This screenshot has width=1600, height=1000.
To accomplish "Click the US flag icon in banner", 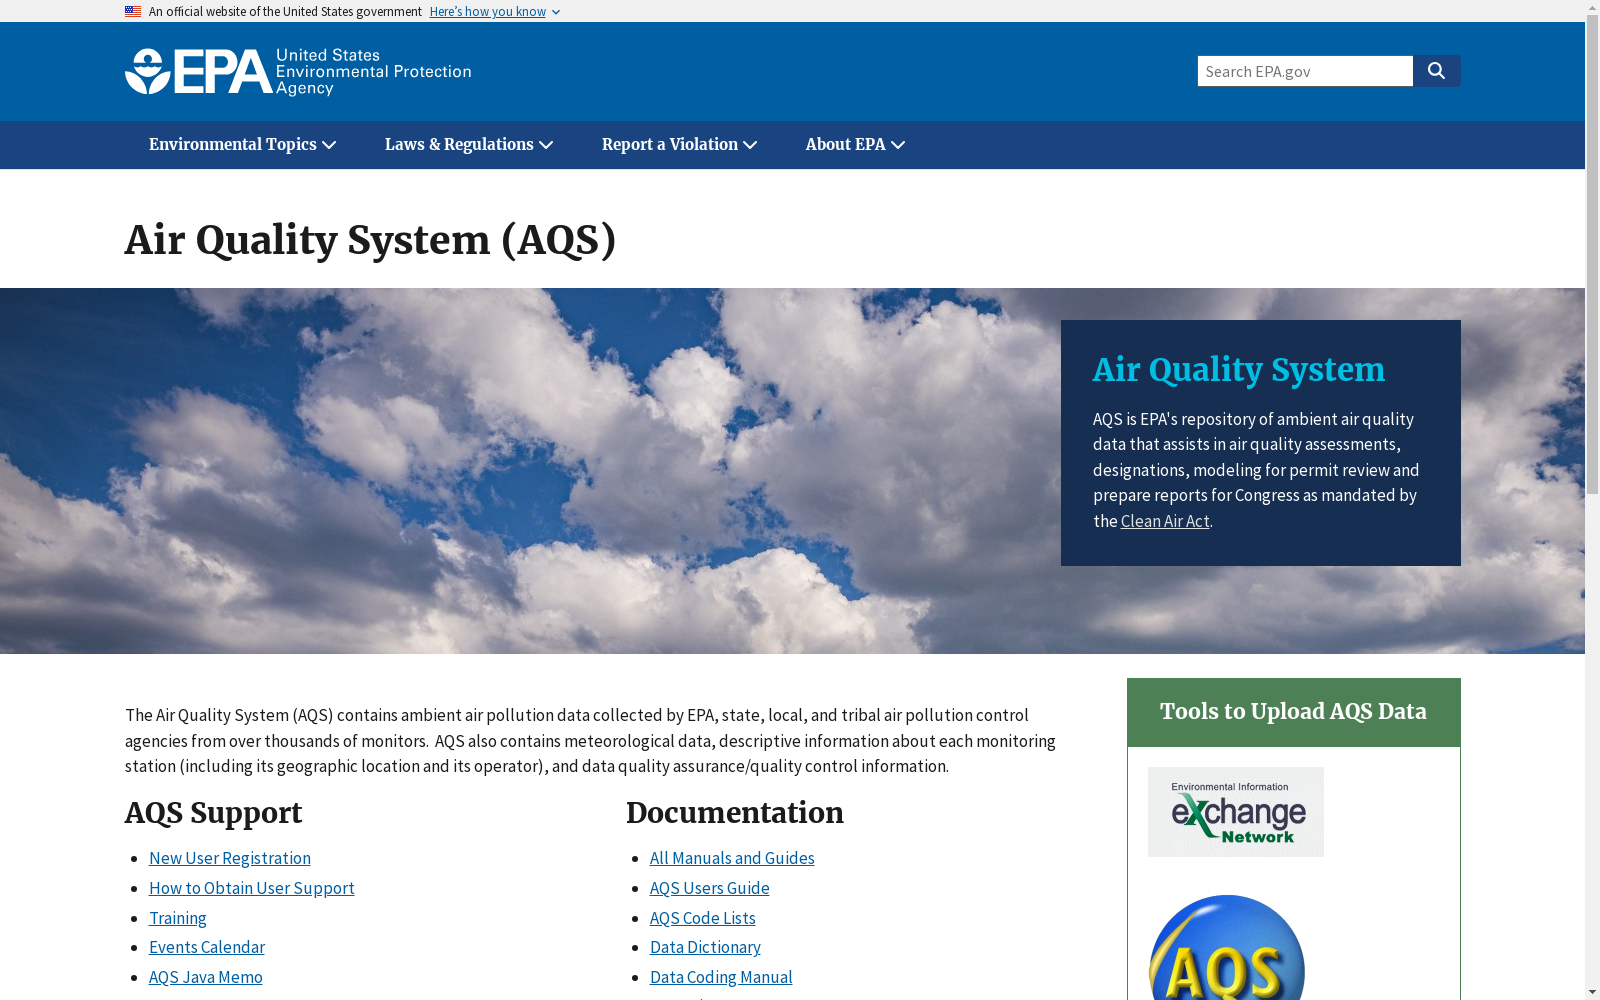I will click(x=133, y=12).
